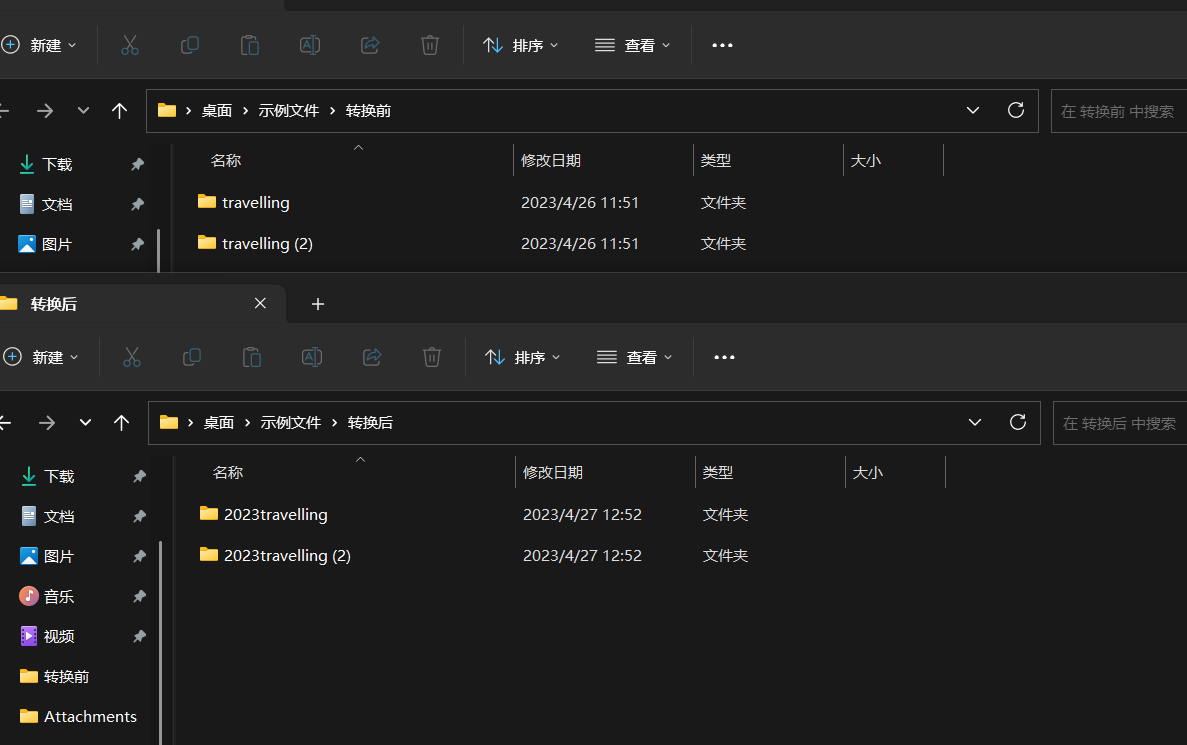1187x745 pixels.
Task: Click the Cut icon in the toolbar
Action: pos(129,44)
